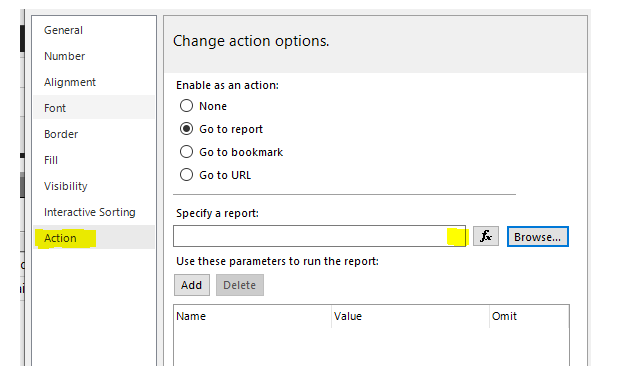Click the Omit column header
The height and width of the screenshot is (366, 624).
[x=529, y=316]
